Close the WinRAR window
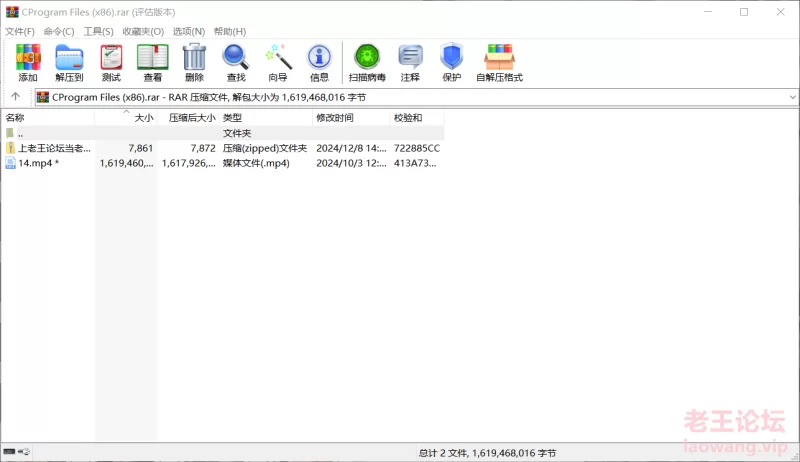The image size is (800, 462). click(x=781, y=12)
